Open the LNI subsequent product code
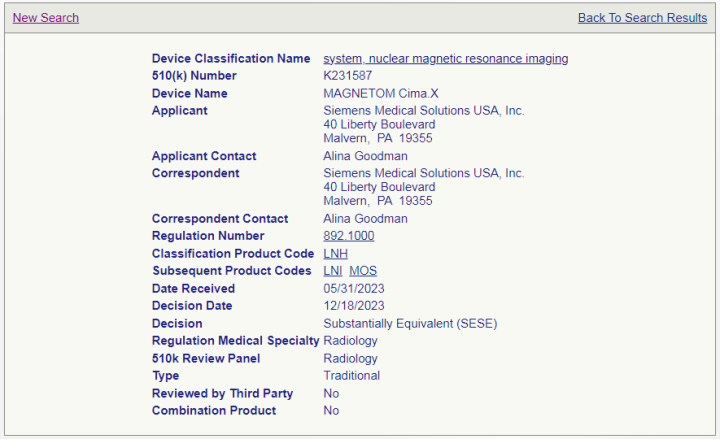 332,271
